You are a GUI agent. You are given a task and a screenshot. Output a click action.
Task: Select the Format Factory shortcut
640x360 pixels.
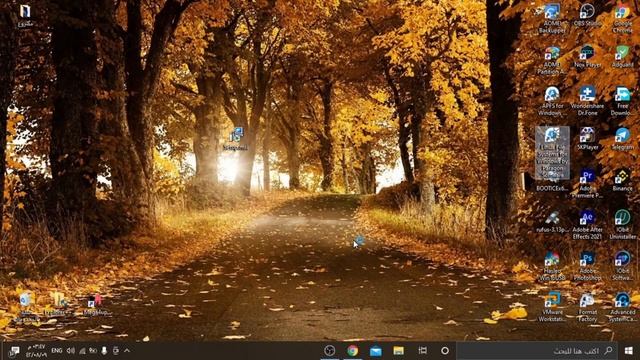(587, 307)
